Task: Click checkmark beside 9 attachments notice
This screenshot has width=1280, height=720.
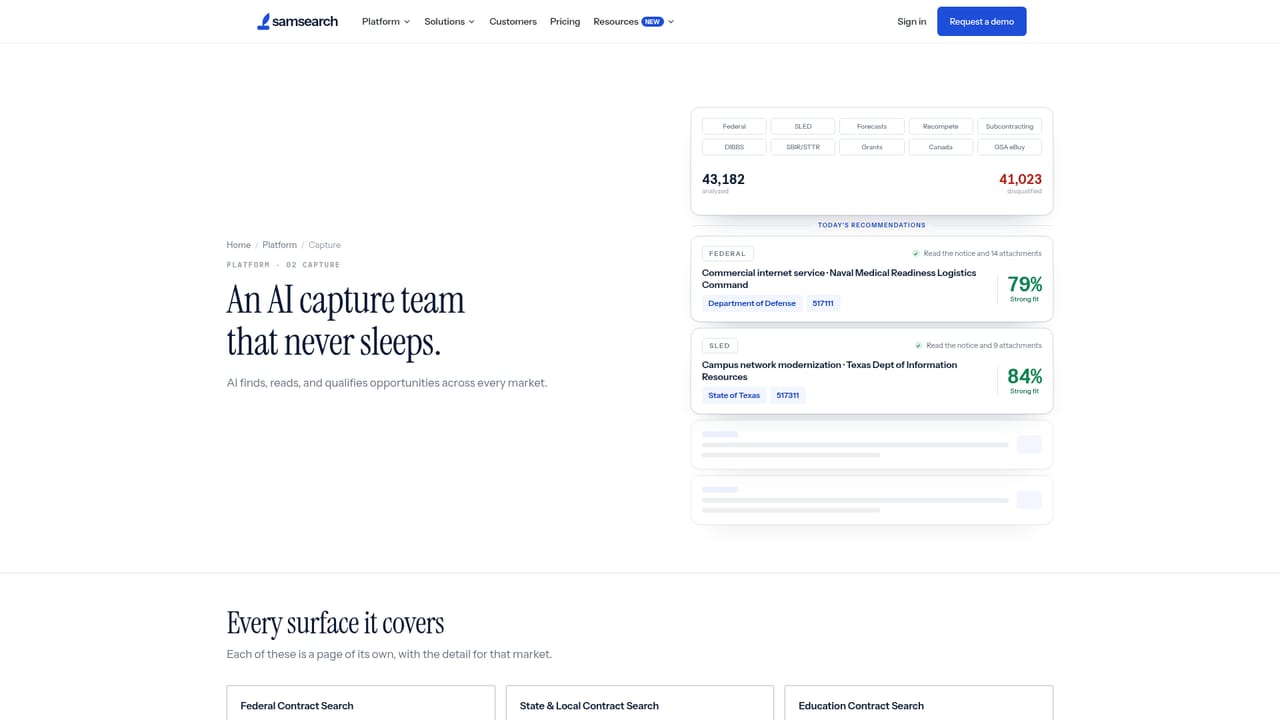Action: pyautogui.click(x=918, y=345)
